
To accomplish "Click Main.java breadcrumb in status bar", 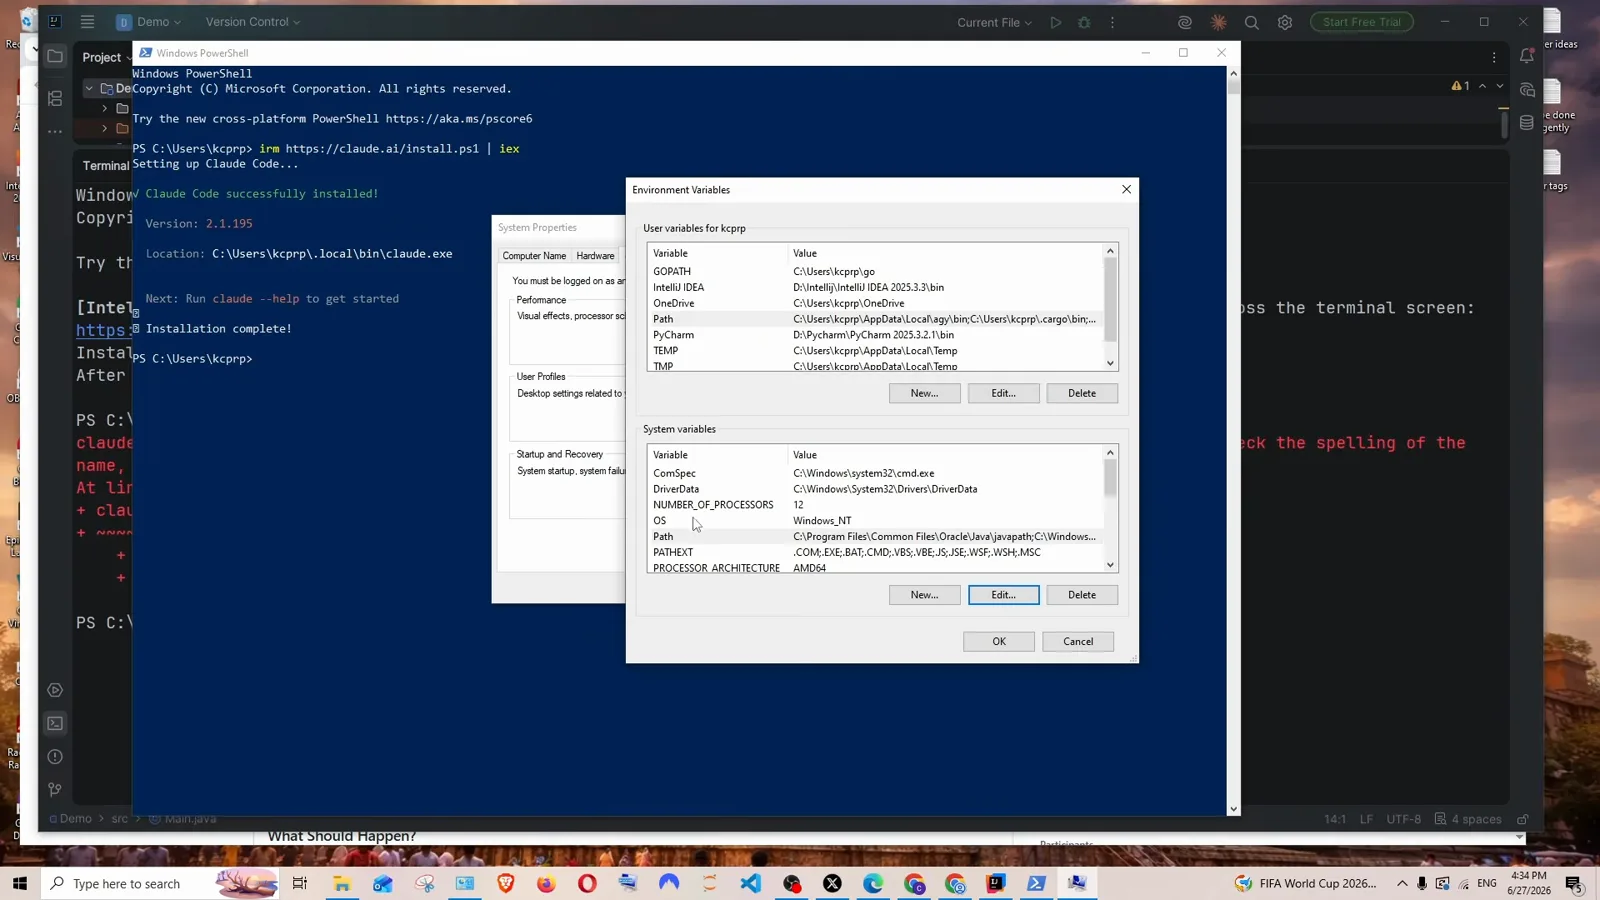I will [x=183, y=819].
